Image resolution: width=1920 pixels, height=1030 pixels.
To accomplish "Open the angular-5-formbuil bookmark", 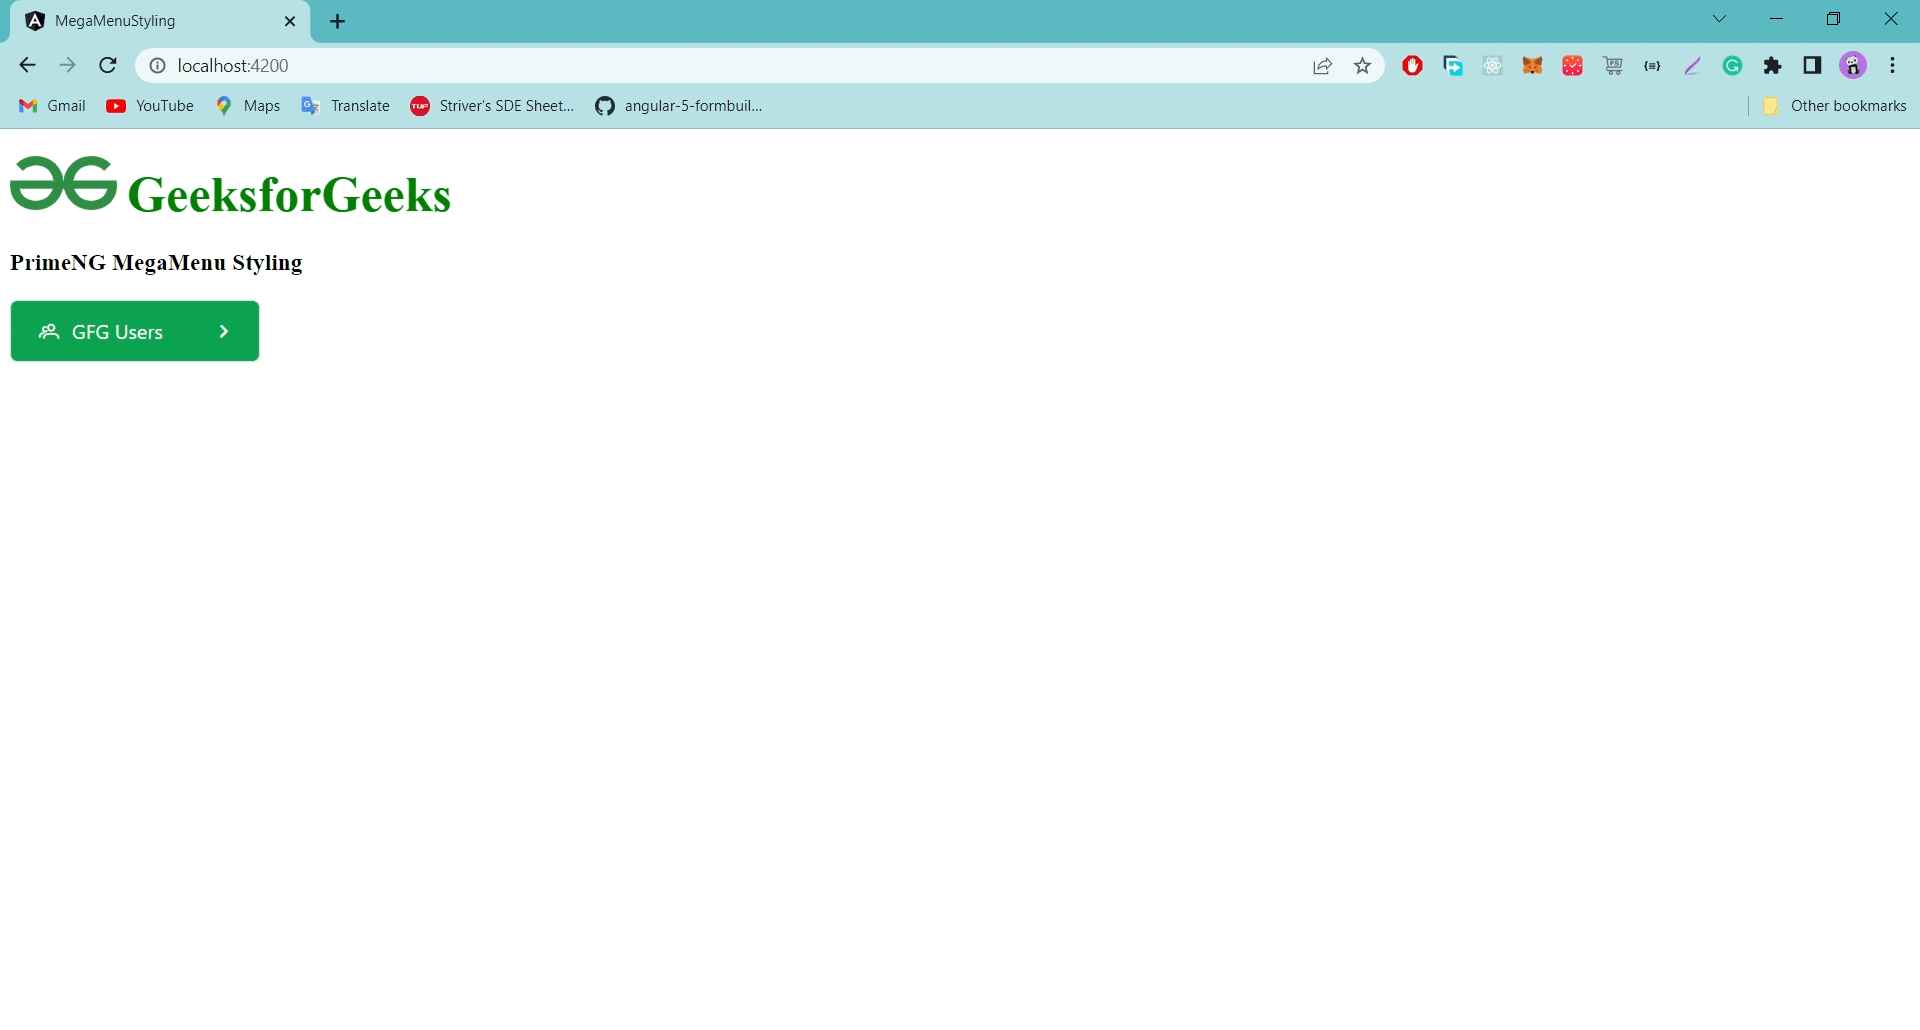I will (679, 106).
